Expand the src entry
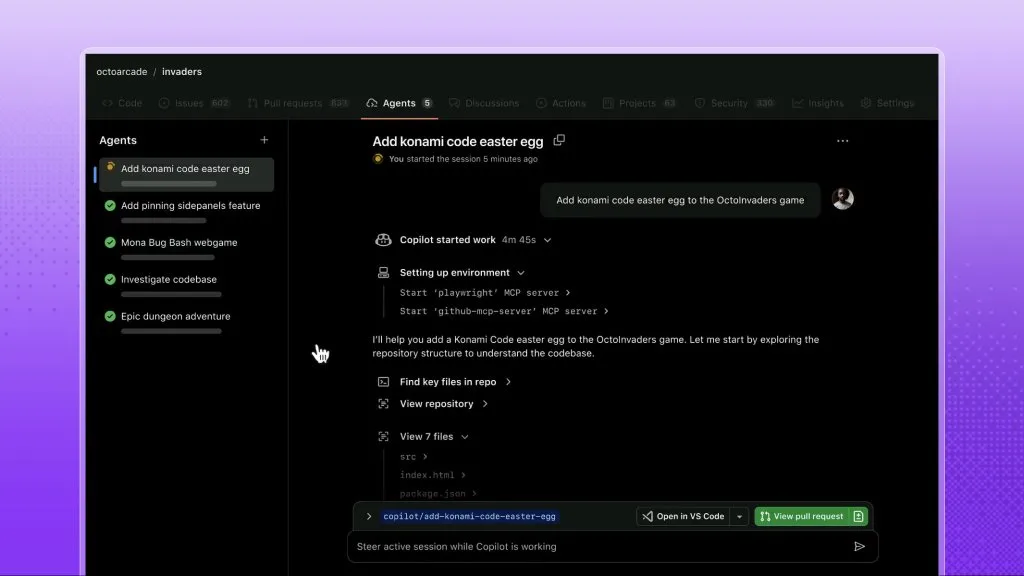This screenshot has height=576, width=1024. point(425,457)
